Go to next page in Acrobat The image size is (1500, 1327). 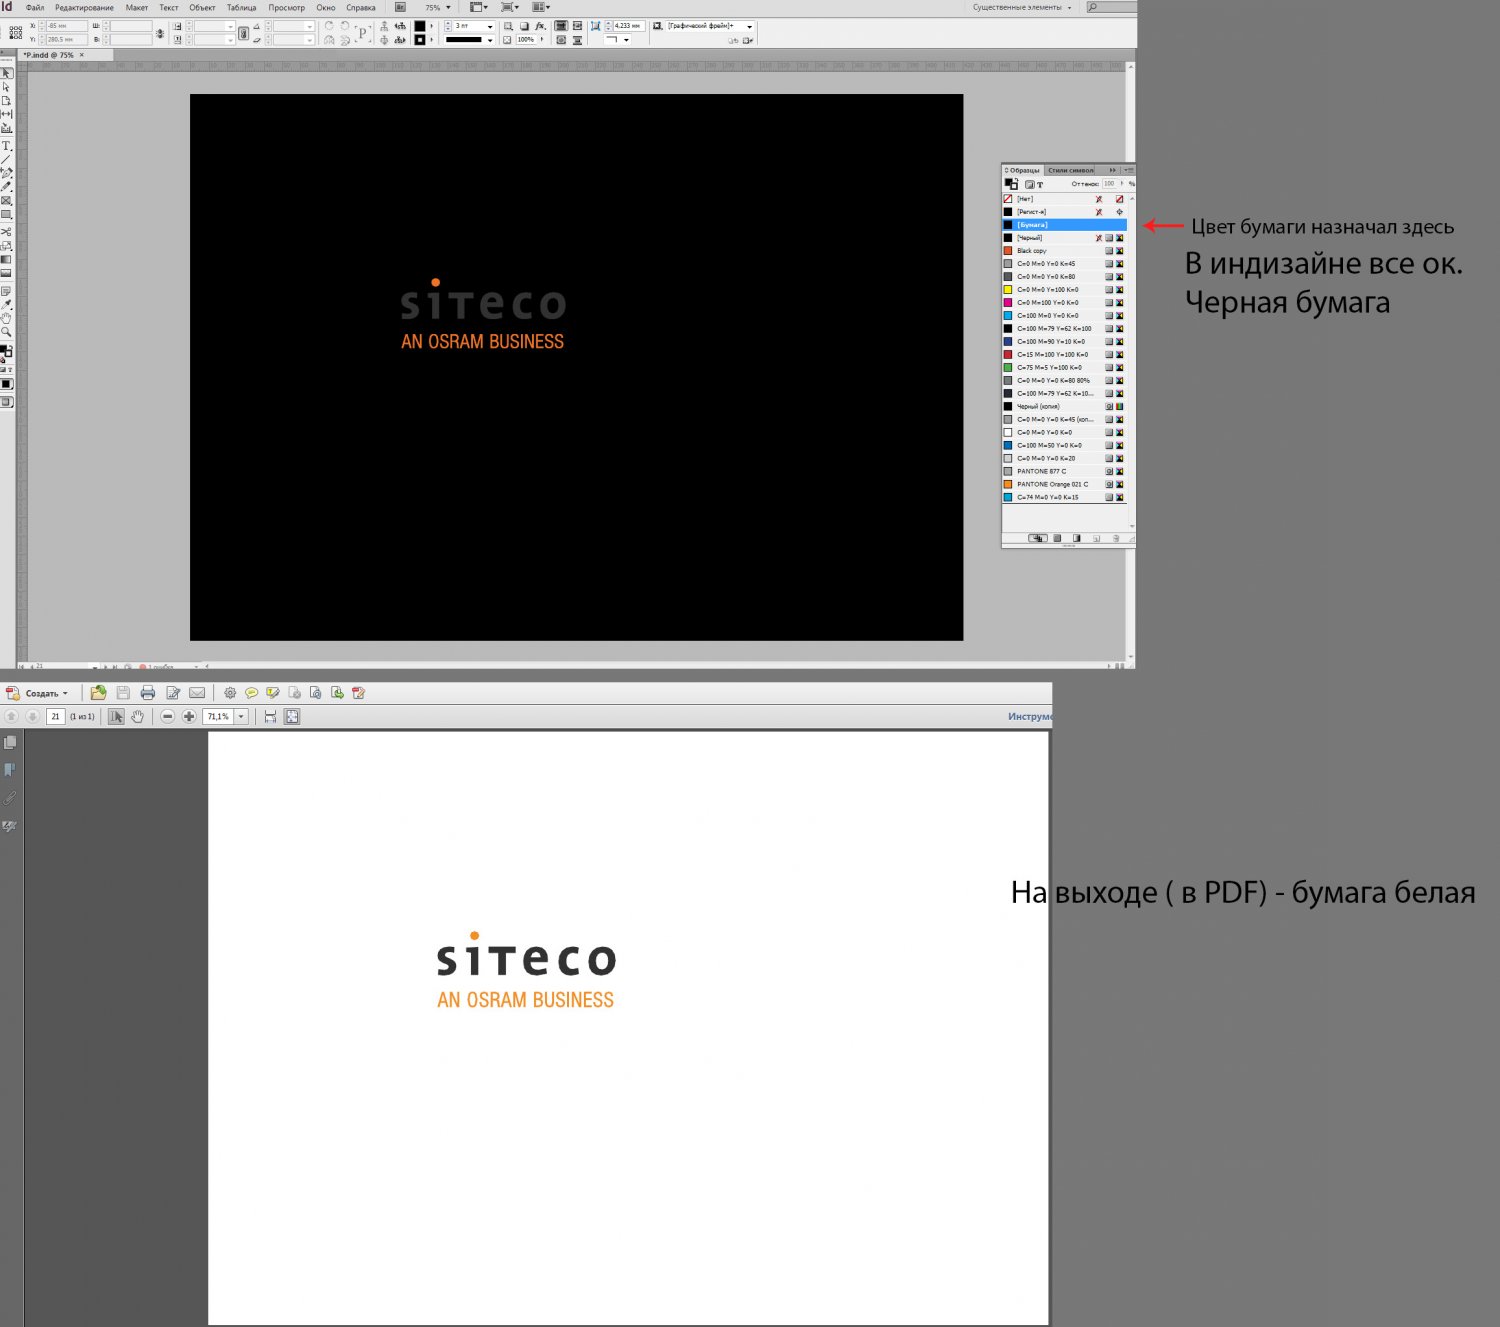[32, 717]
